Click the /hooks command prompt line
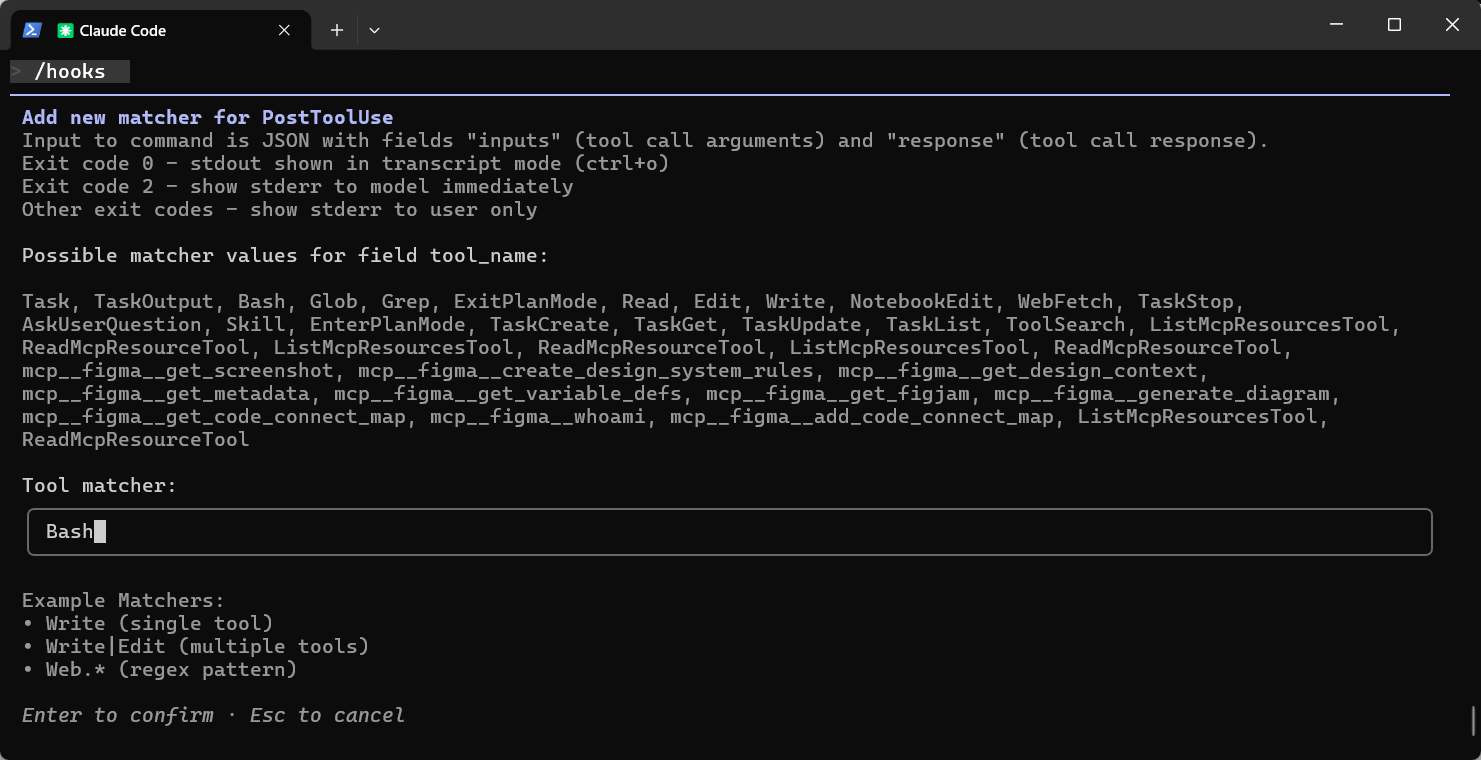 (70, 71)
